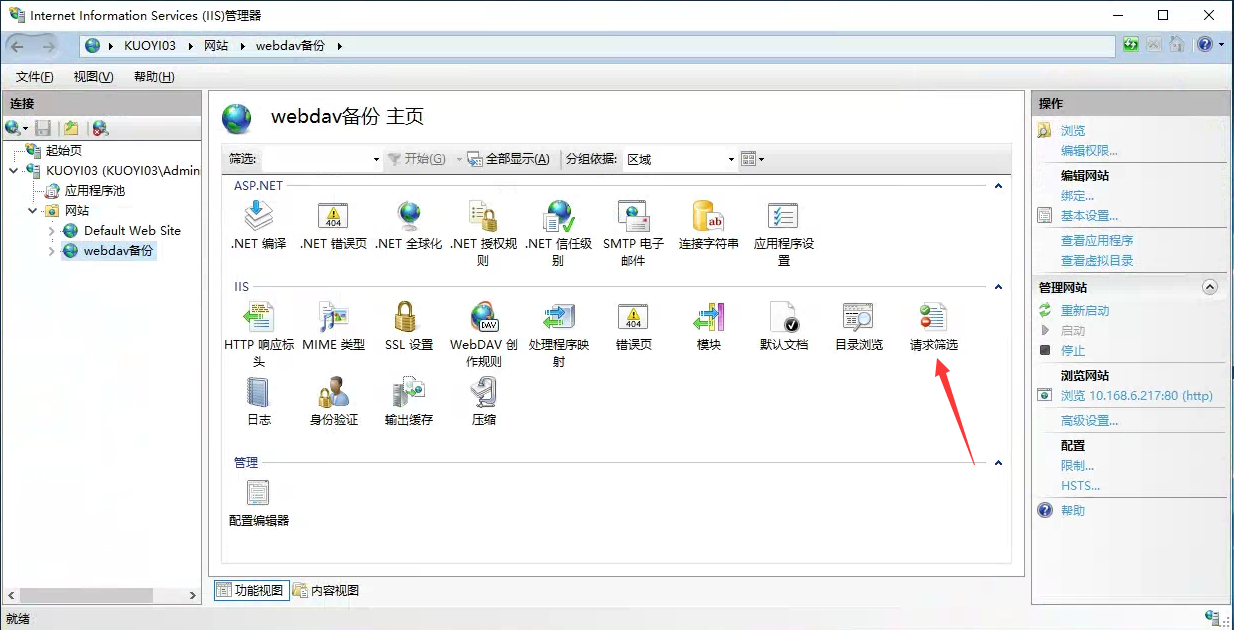Open the 视图(V) menu
Viewport: 1234px width, 630px height.
tap(93, 77)
